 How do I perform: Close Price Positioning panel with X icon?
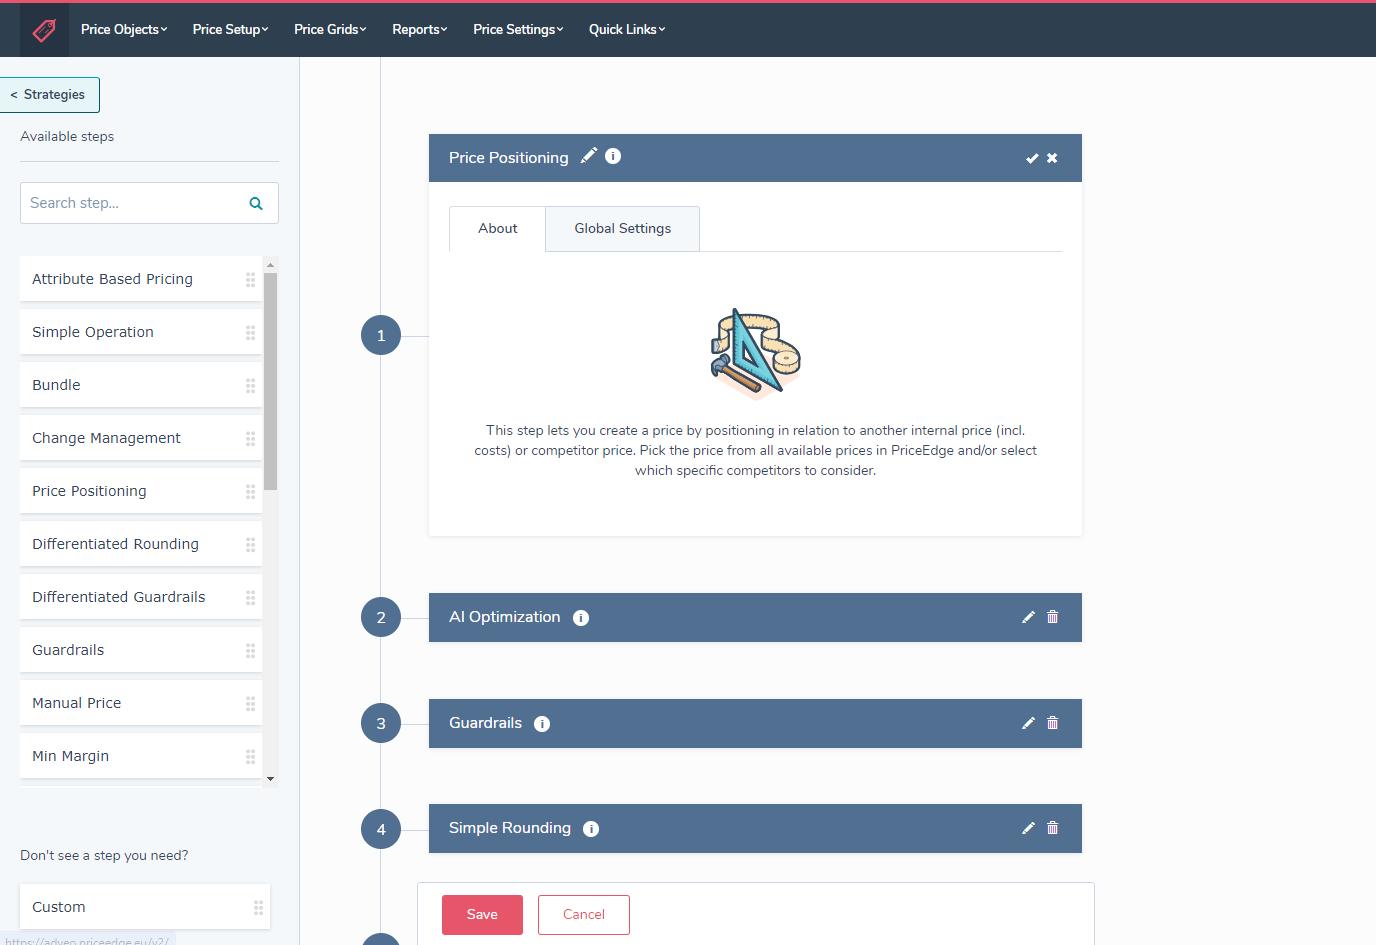pos(1052,158)
